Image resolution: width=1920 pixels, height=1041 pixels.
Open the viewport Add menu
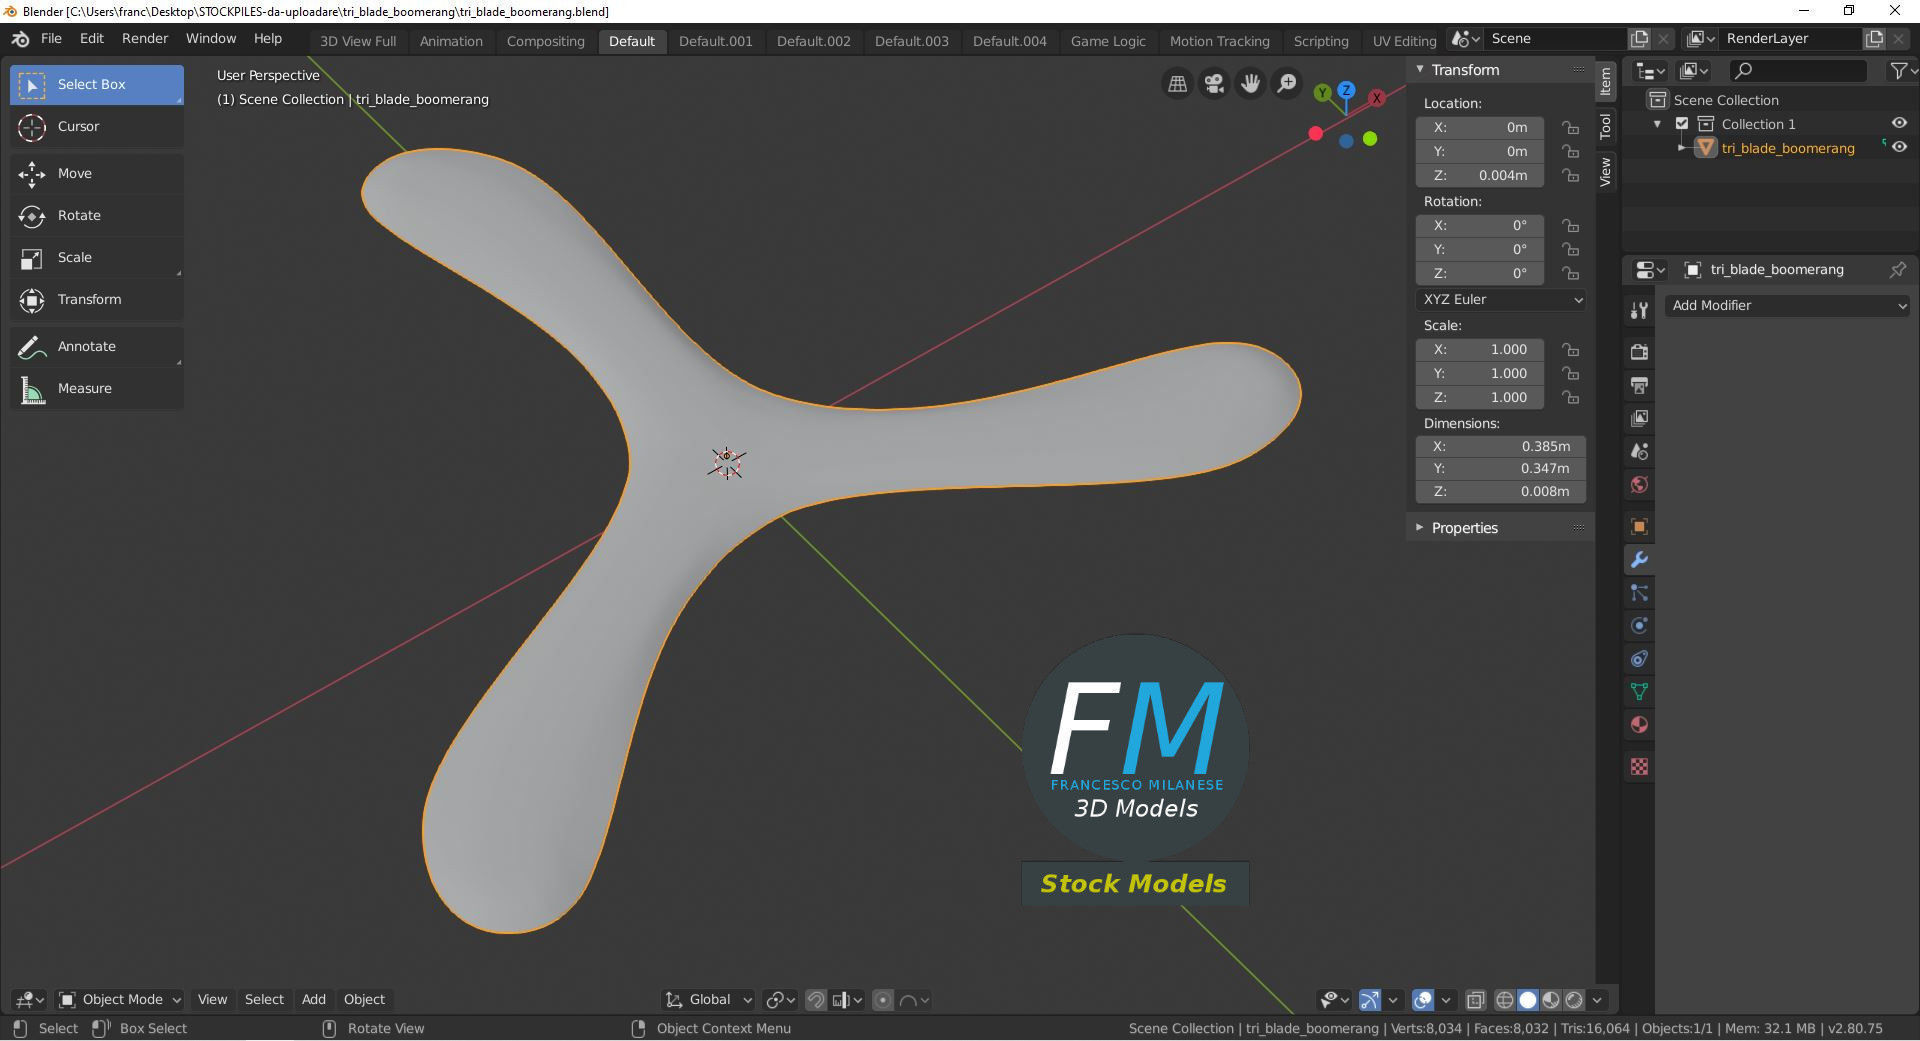pos(314,1000)
